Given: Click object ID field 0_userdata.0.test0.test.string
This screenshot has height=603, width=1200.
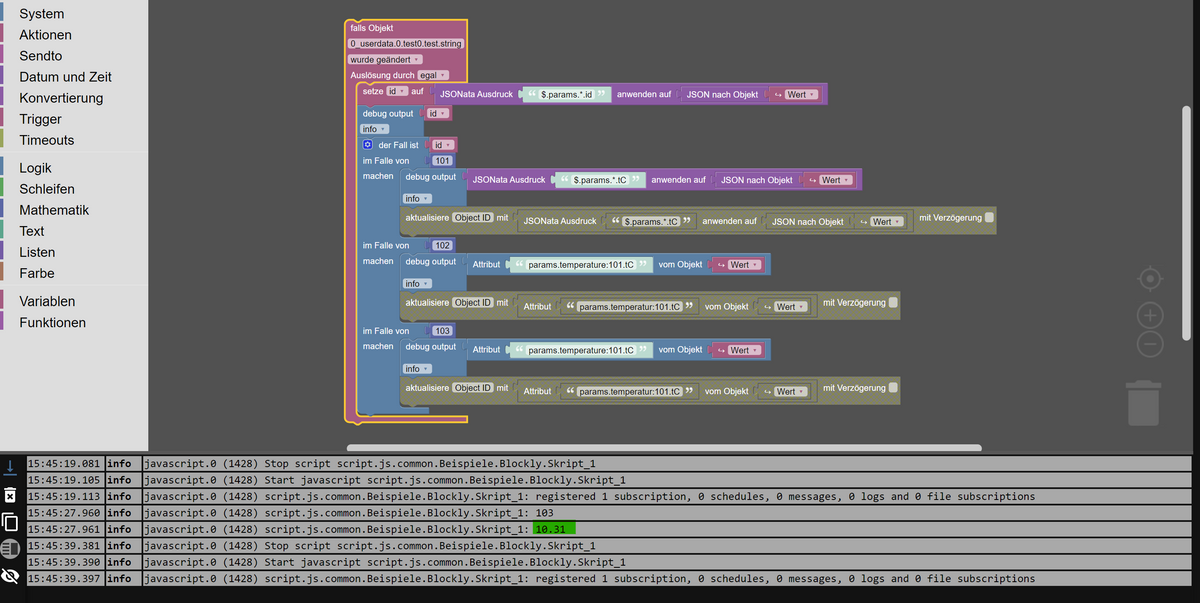Looking at the screenshot, I should point(405,44).
